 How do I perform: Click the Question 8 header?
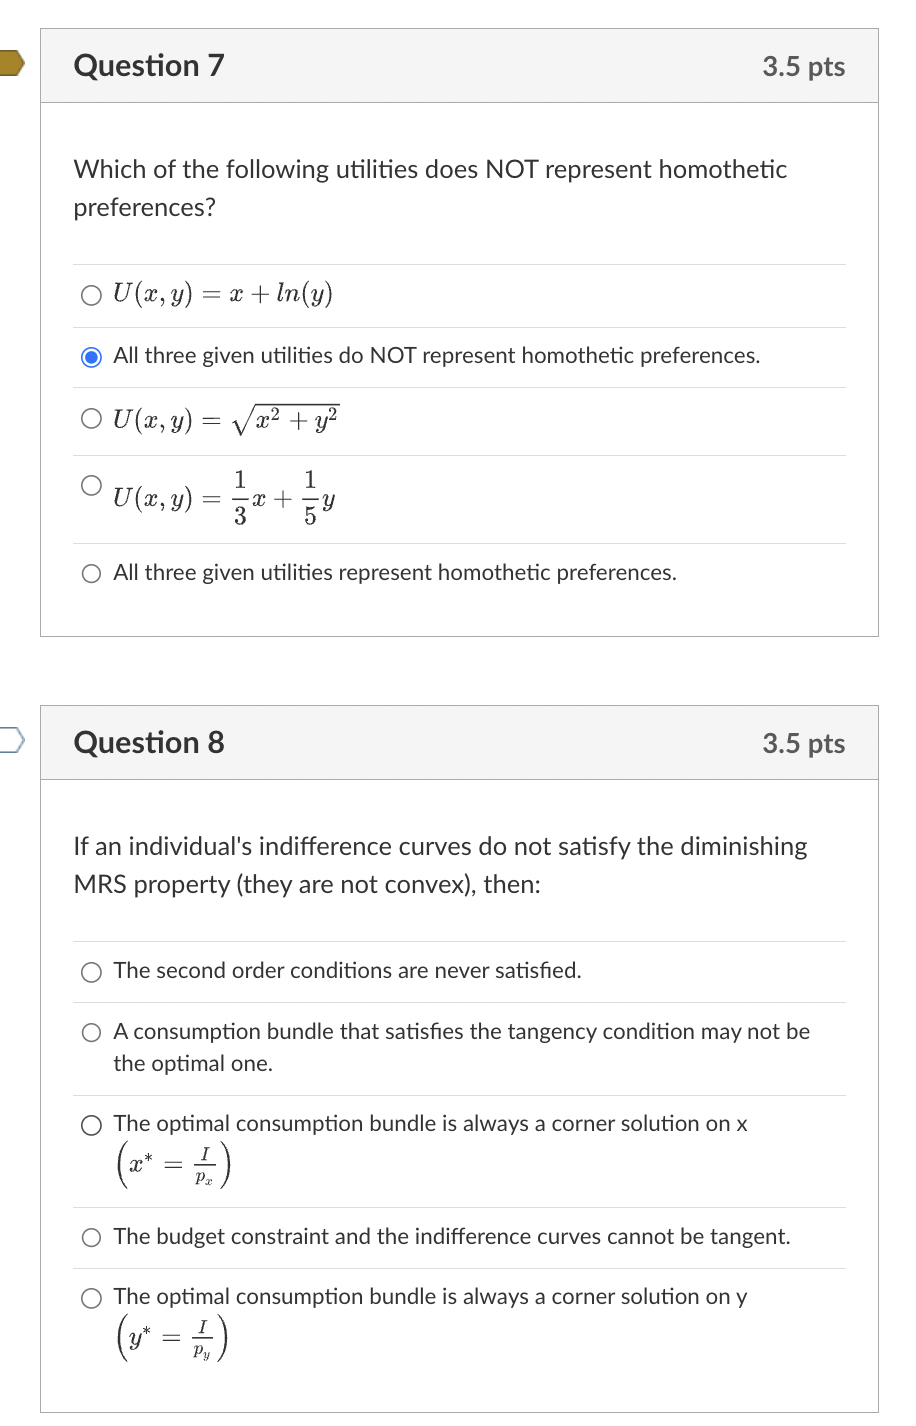pyautogui.click(x=150, y=742)
